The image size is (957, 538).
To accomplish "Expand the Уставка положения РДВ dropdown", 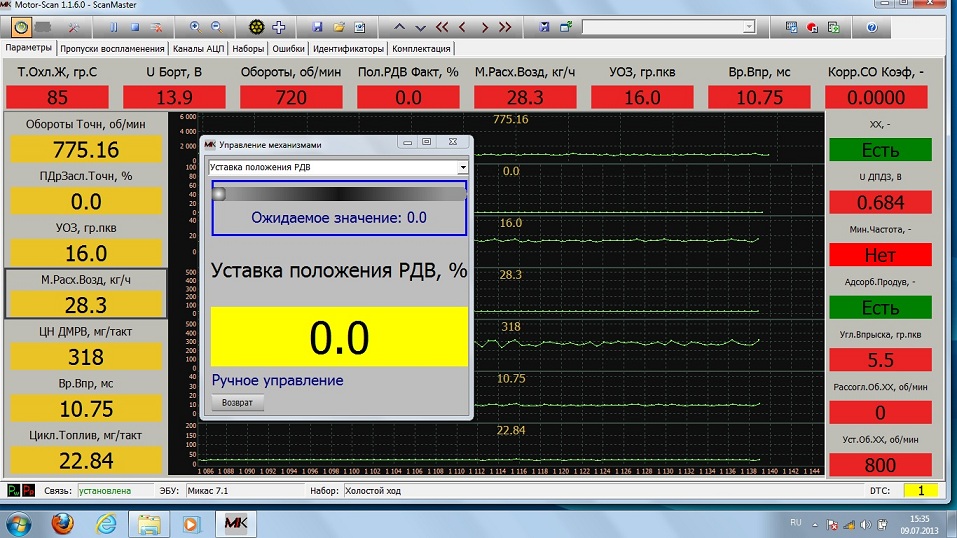I will (x=463, y=167).
